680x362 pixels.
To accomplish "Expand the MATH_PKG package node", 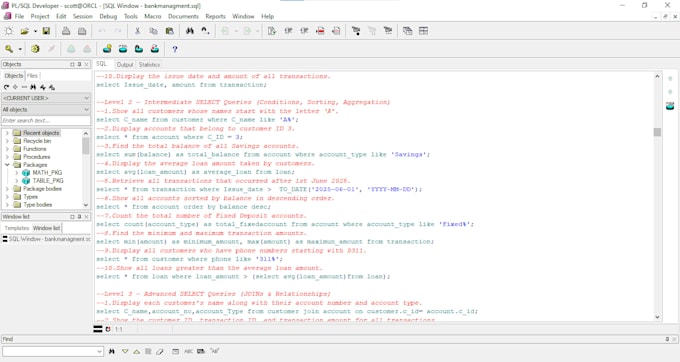I will [x=16, y=173].
